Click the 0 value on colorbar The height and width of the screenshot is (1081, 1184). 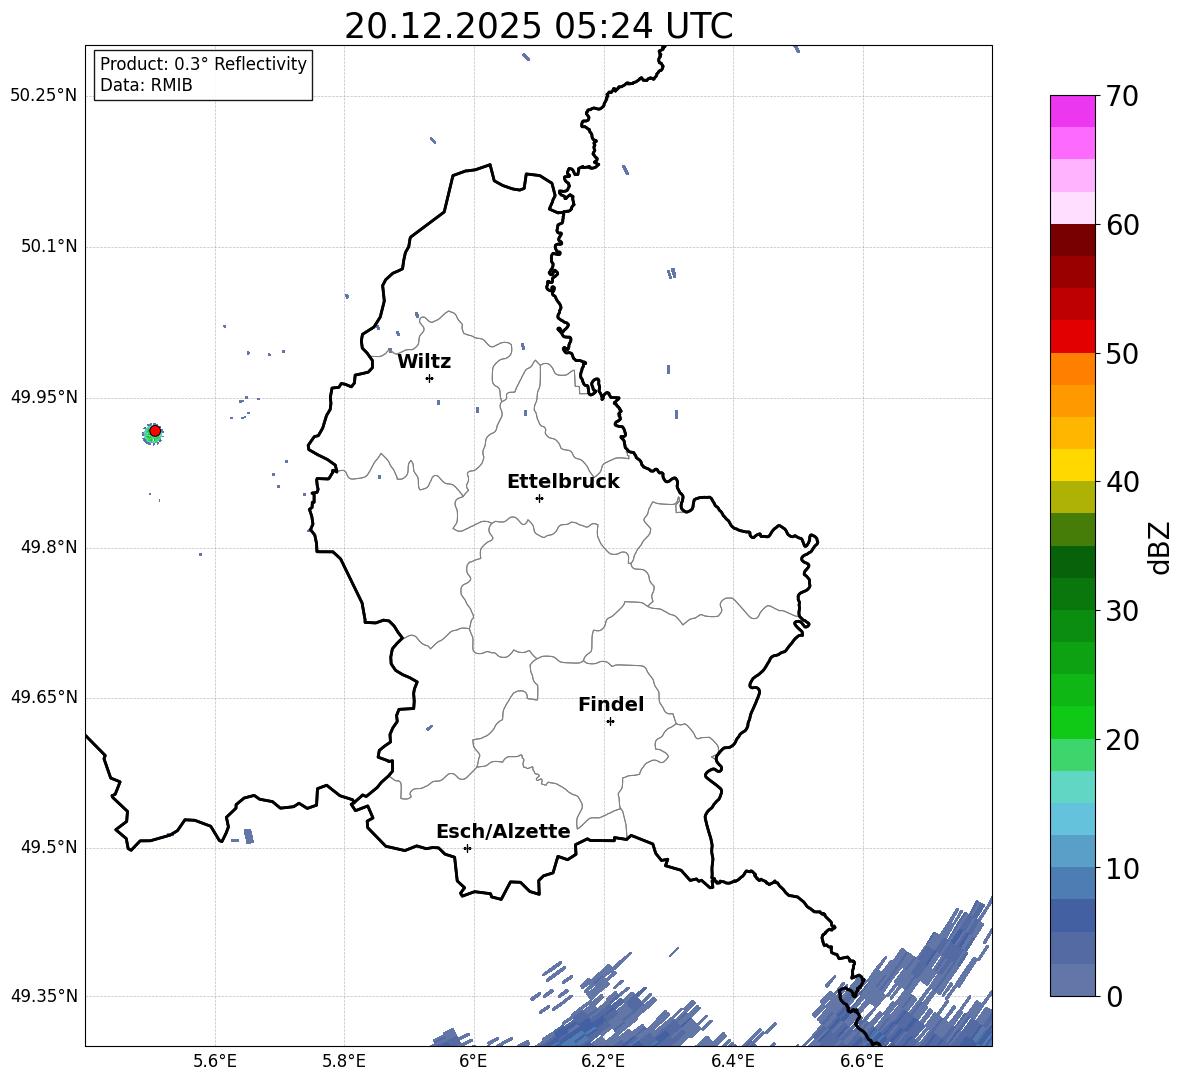(x=1114, y=997)
